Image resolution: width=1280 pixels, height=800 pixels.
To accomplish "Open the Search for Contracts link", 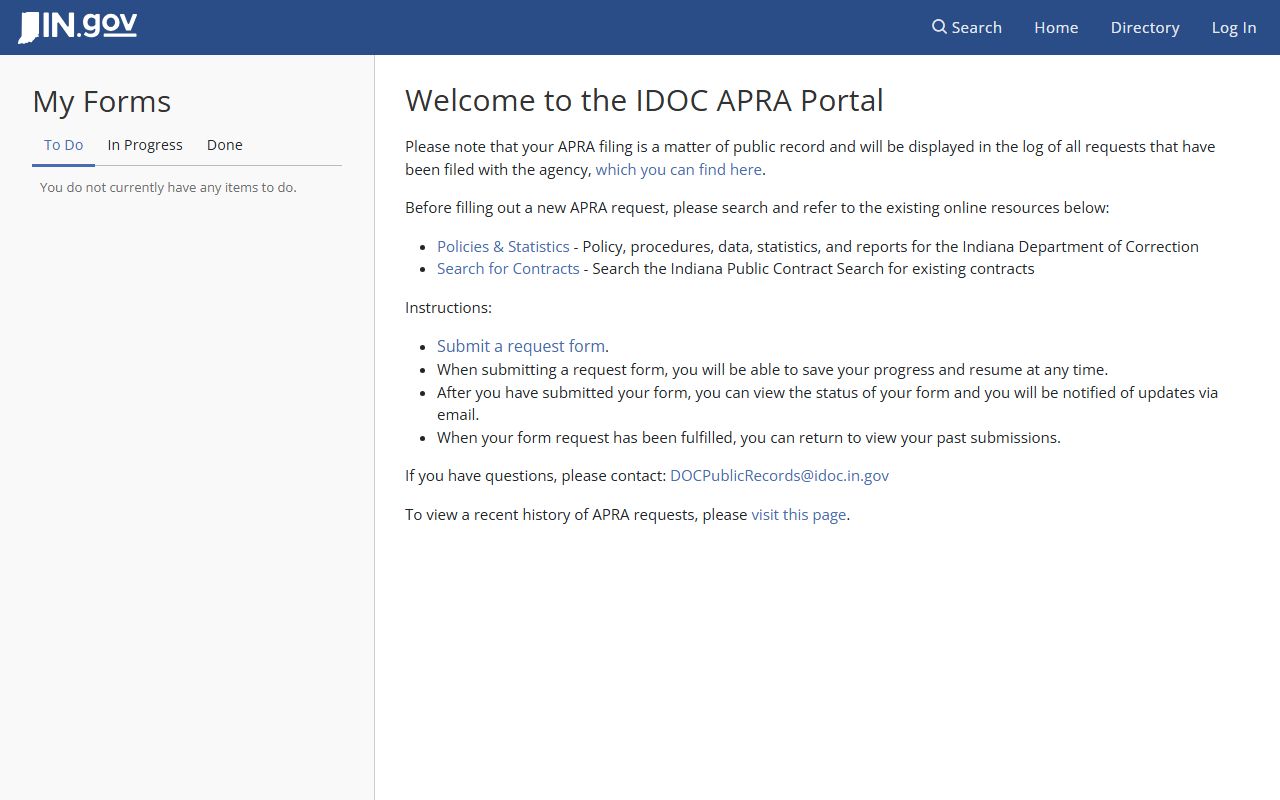I will click(508, 269).
